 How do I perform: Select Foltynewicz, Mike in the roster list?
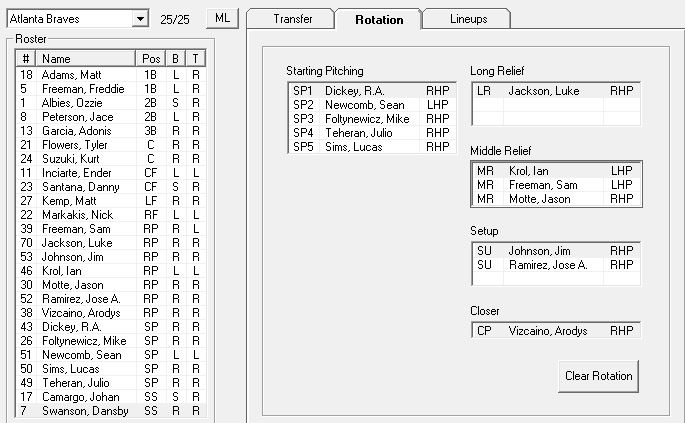pyautogui.click(x=111, y=340)
